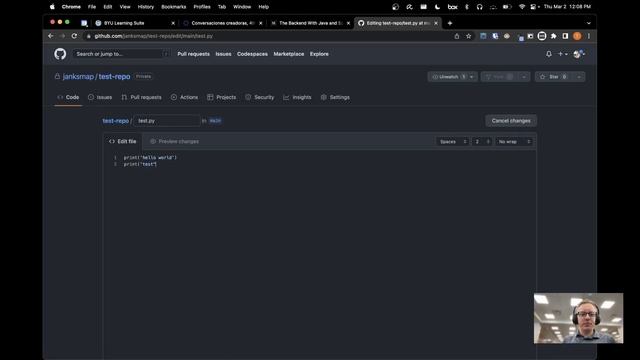Open the notifications bell
This screenshot has width=640, height=360.
pos(549,54)
